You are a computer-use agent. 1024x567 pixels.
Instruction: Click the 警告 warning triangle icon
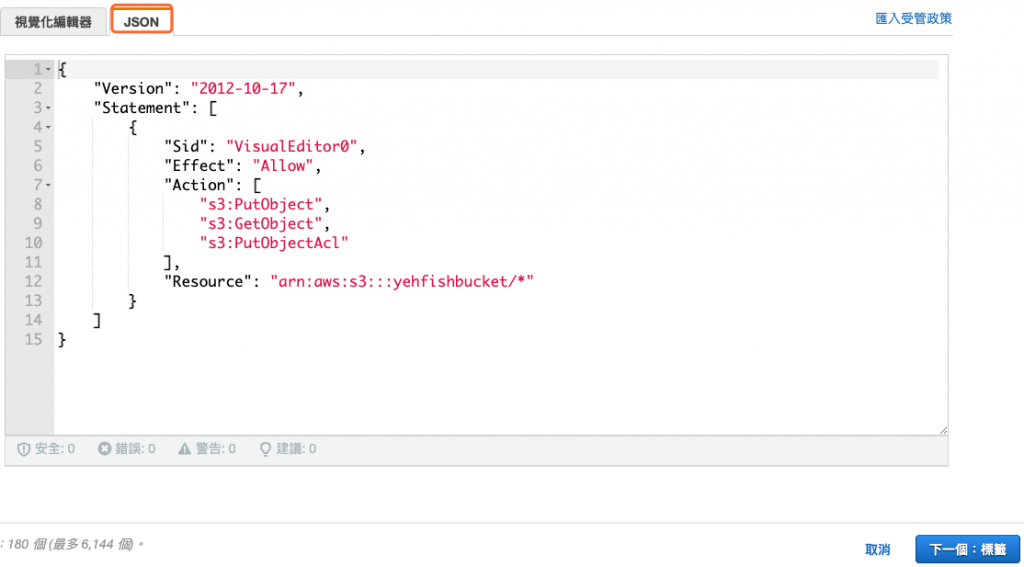185,449
